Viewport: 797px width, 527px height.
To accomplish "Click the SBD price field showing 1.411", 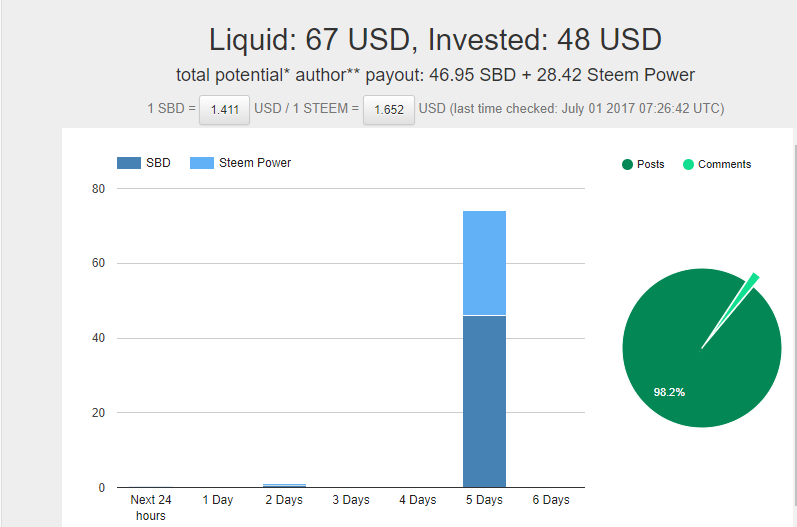I will tap(224, 109).
